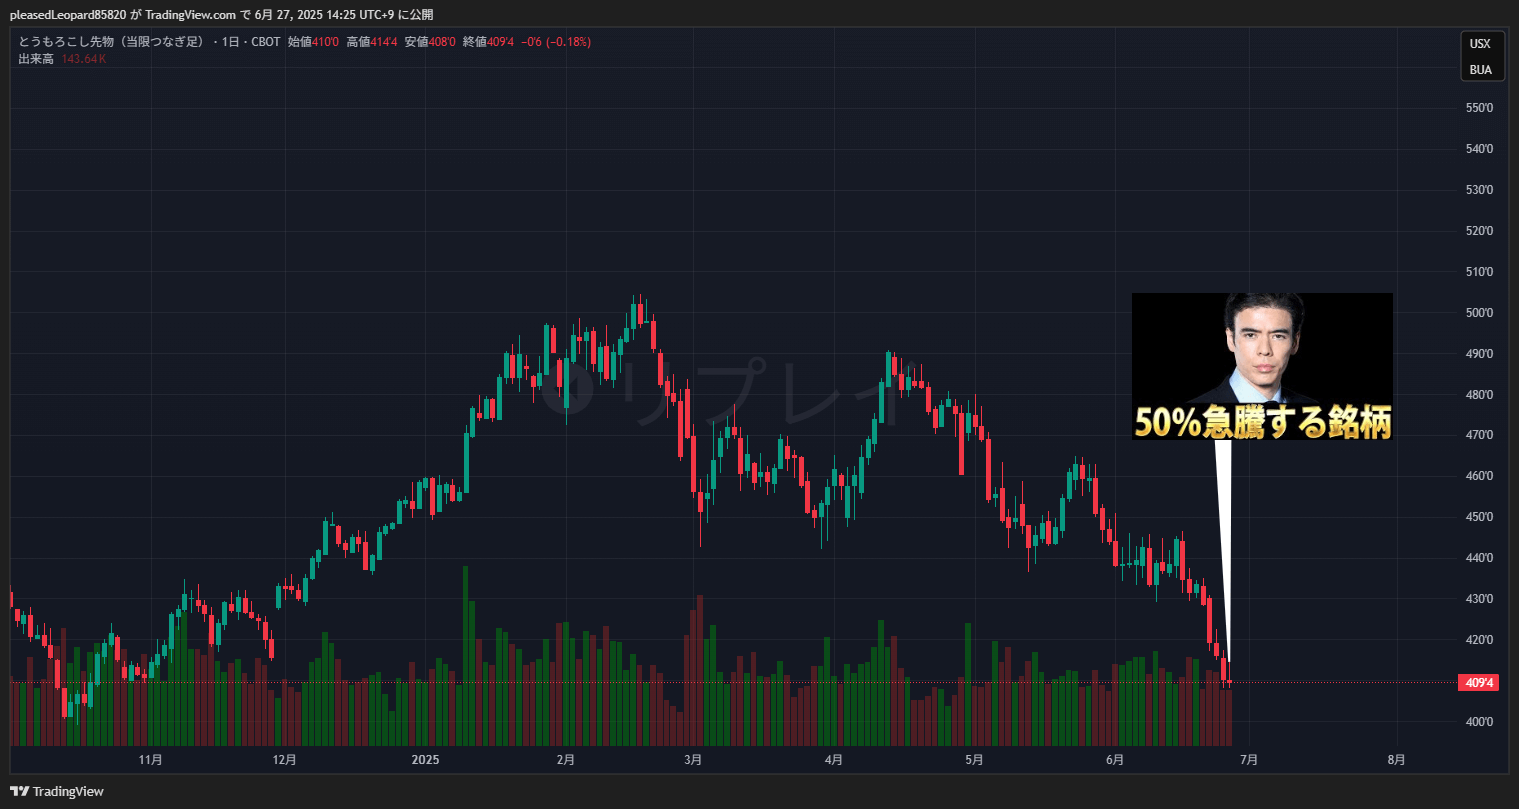
Task: Select the 400'0 level on the price scale
Action: click(1478, 722)
